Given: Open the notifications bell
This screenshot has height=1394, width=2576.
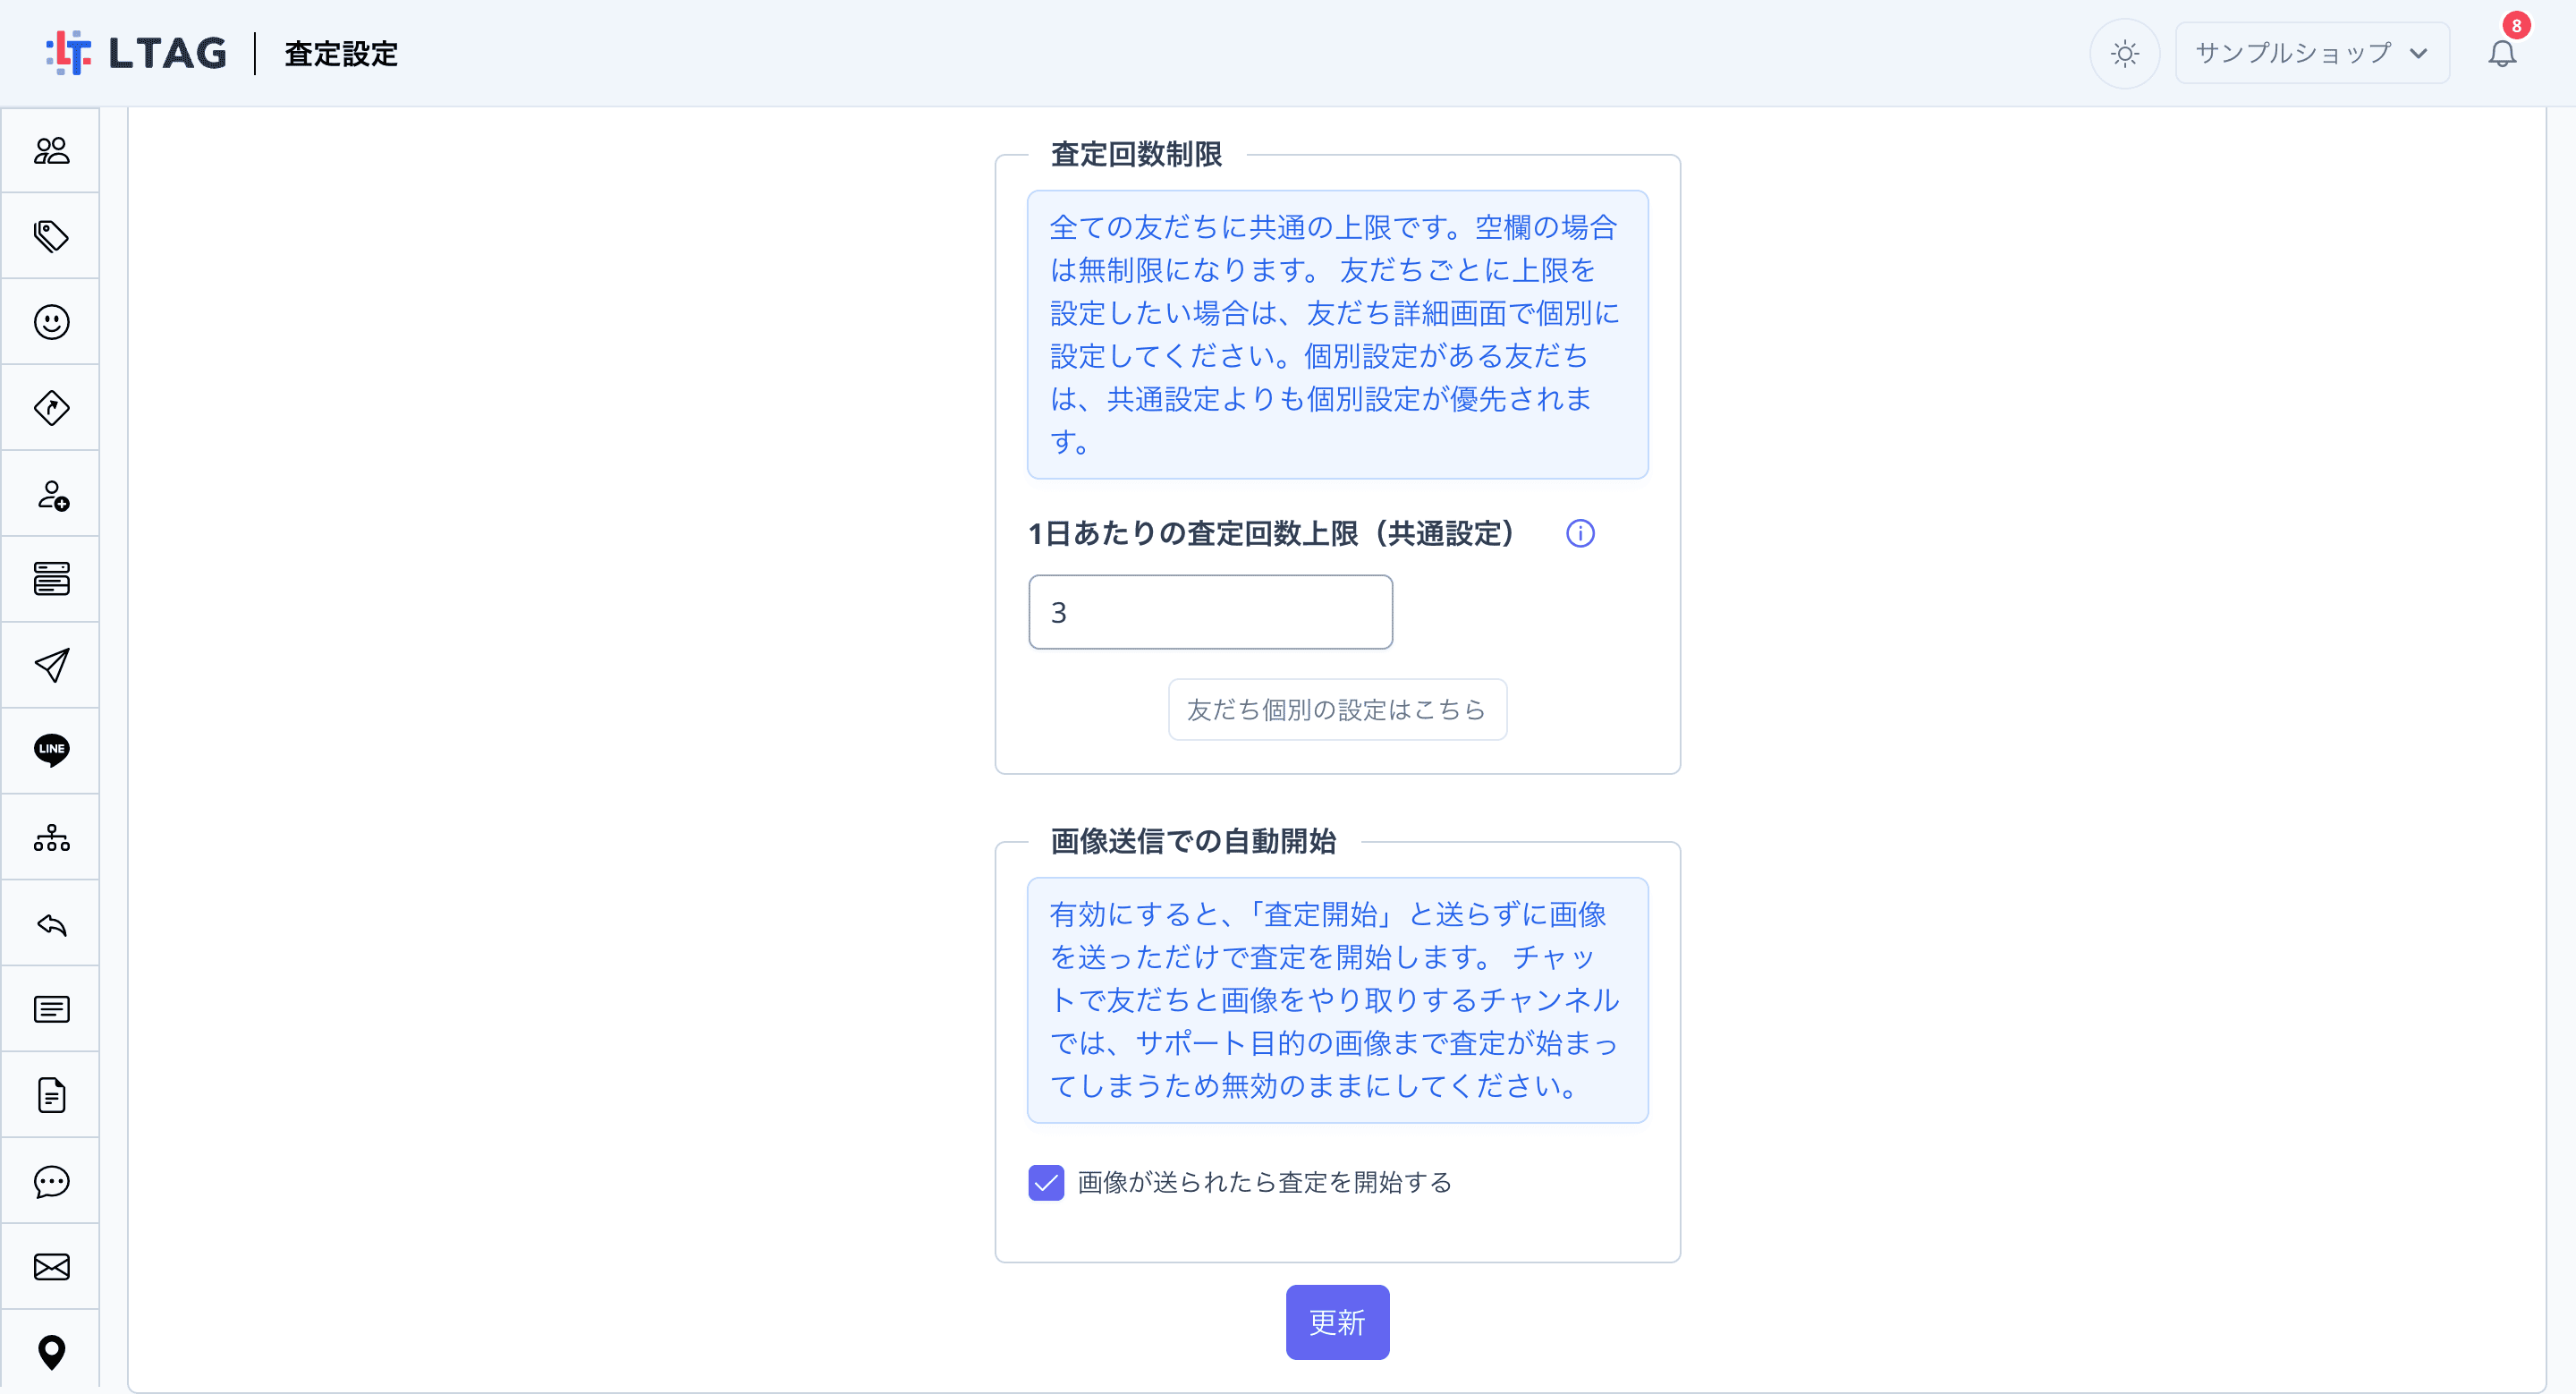Looking at the screenshot, I should (2502, 53).
